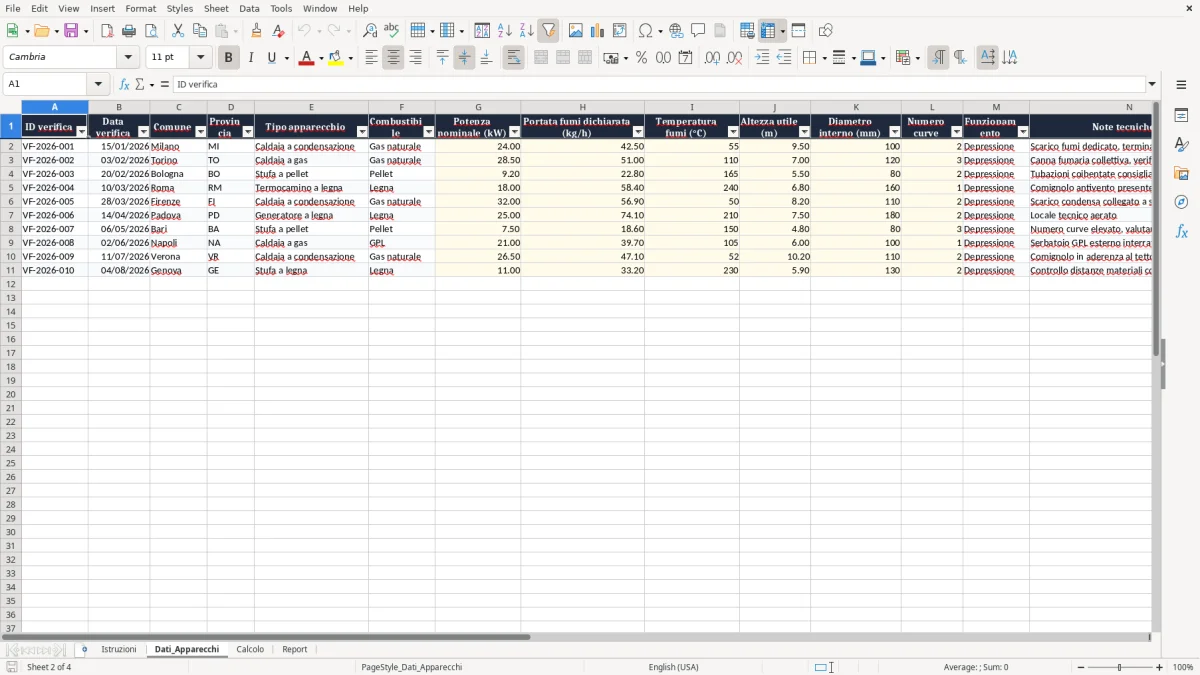Viewport: 1200px width, 675px height.
Task: Add a decimal place
Action: (712, 58)
